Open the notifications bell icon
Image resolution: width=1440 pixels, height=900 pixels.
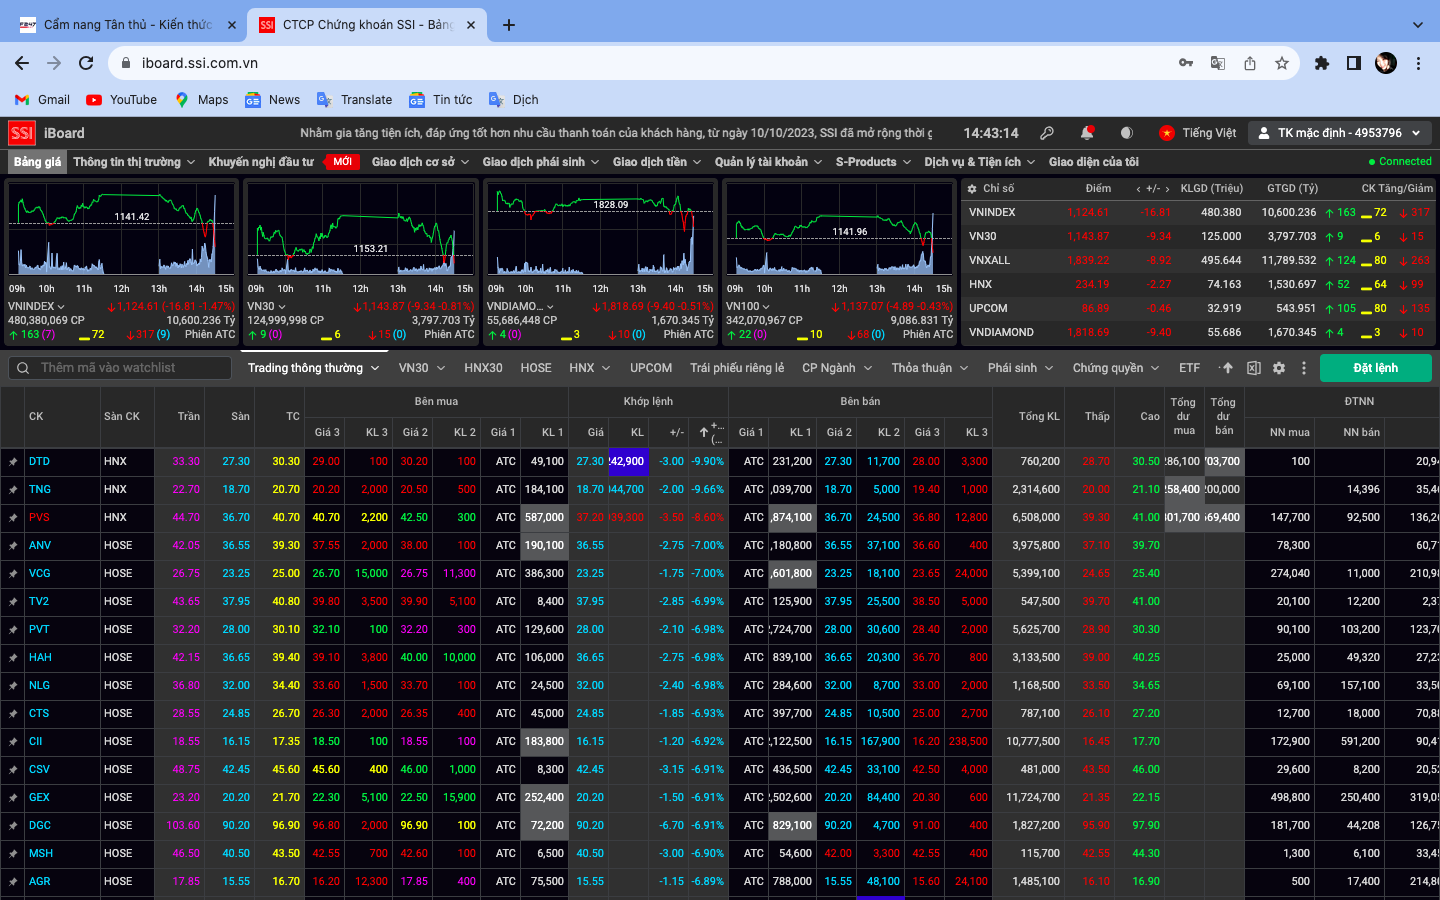pyautogui.click(x=1086, y=133)
